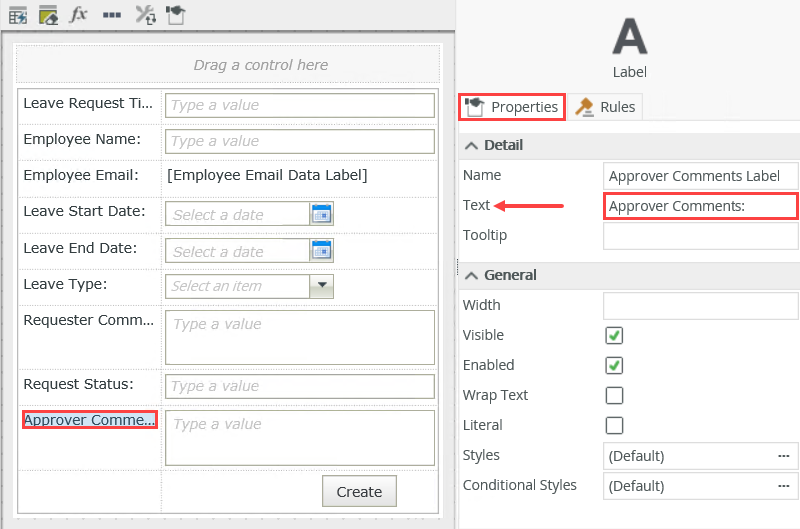Click the Width property field
This screenshot has width=800, height=529.
(x=700, y=306)
